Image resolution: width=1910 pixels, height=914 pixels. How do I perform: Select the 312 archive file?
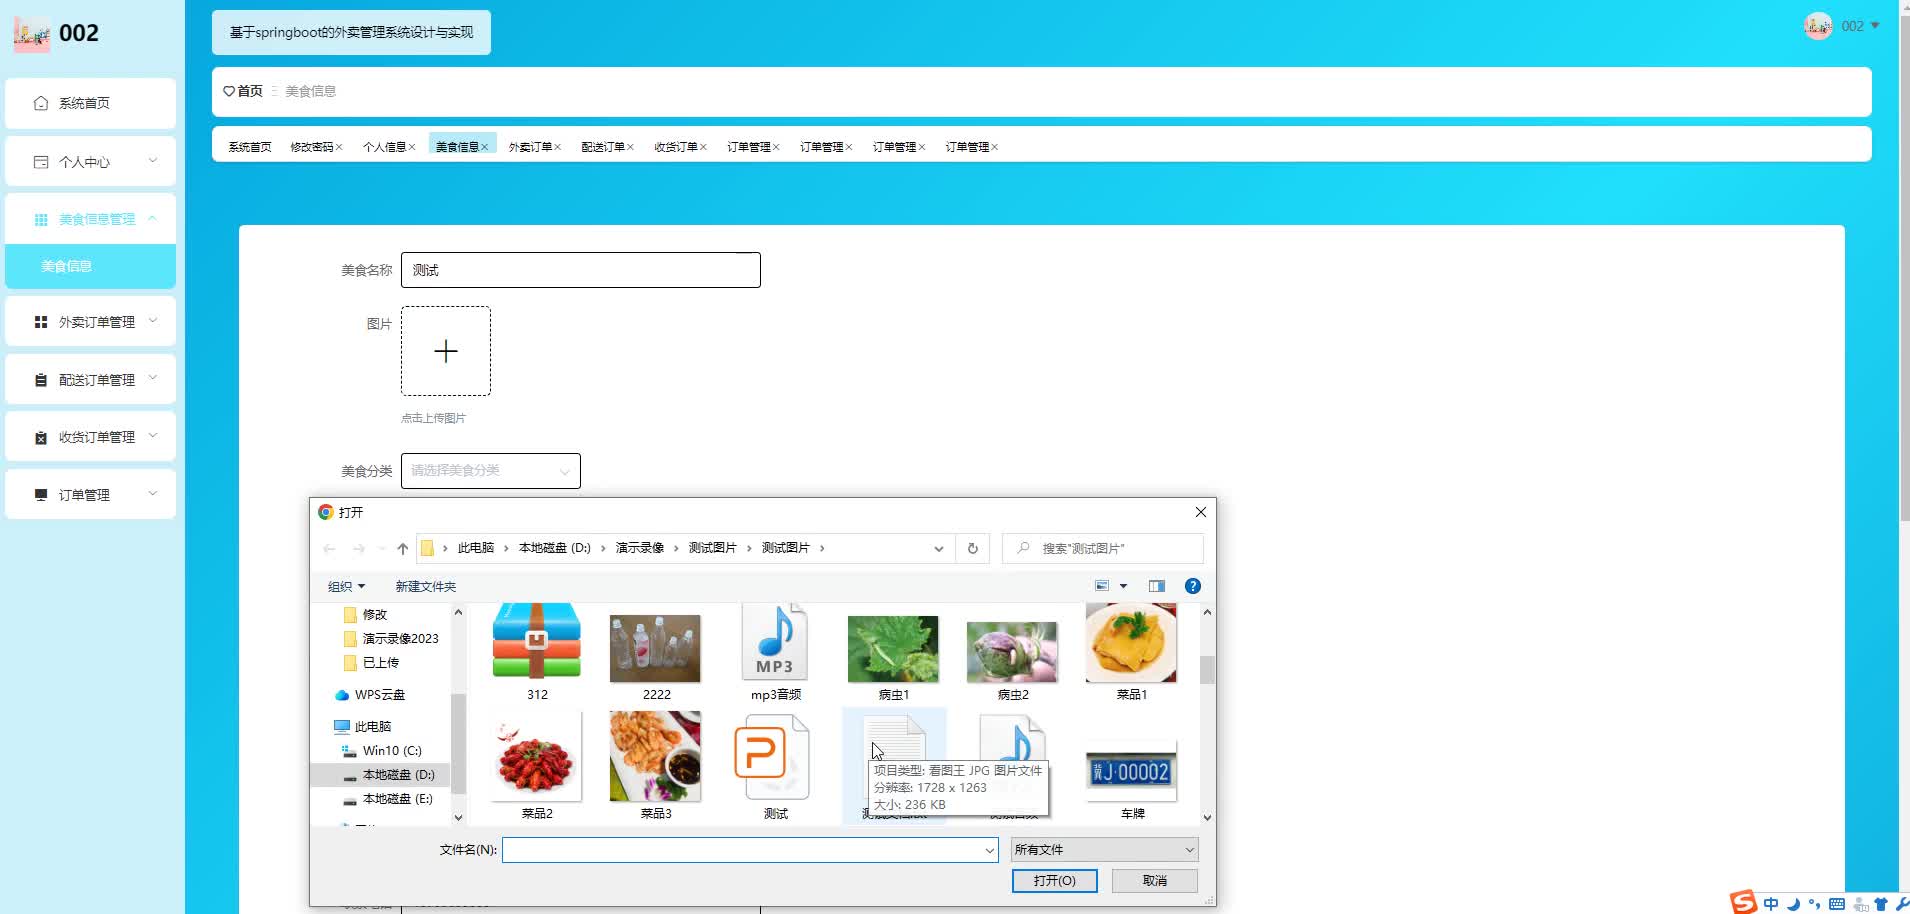[x=537, y=652]
